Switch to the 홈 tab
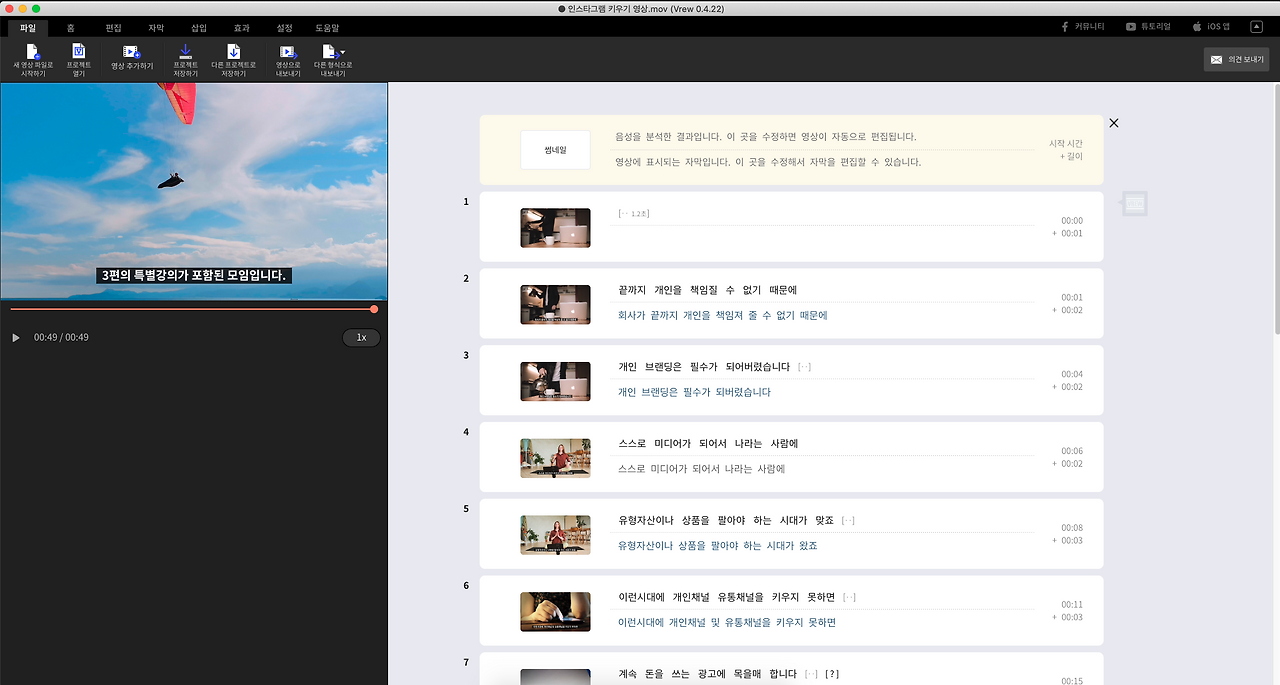Viewport: 1280px width, 685px height. (x=71, y=28)
